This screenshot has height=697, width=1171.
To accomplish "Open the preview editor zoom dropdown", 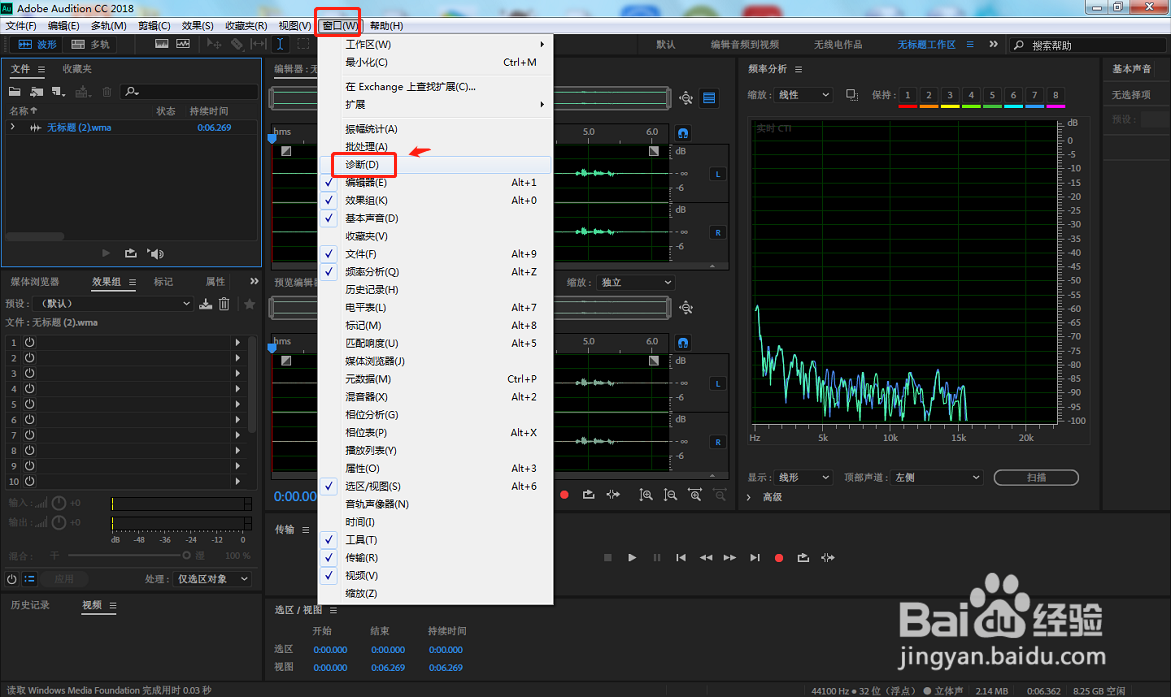I will [x=636, y=282].
